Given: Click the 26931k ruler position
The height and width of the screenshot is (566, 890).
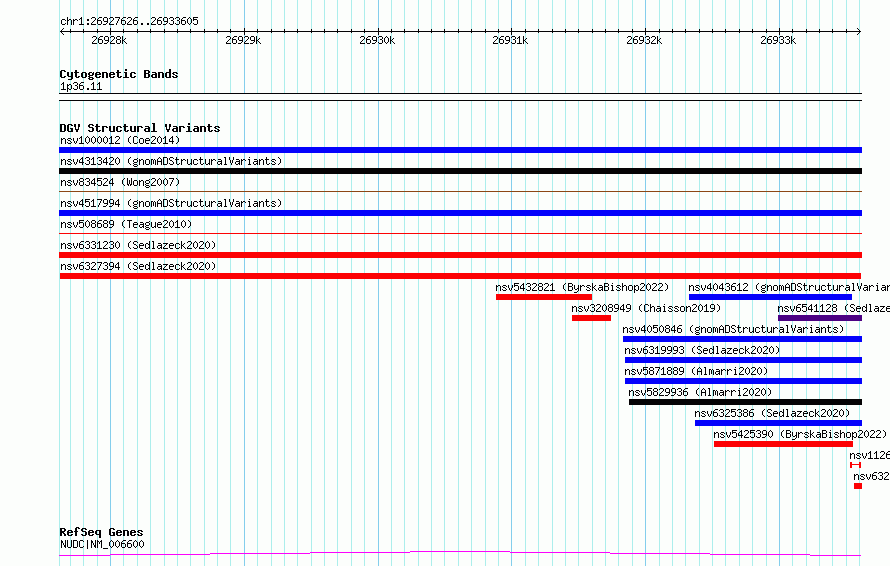Looking at the screenshot, I should 510,40.
